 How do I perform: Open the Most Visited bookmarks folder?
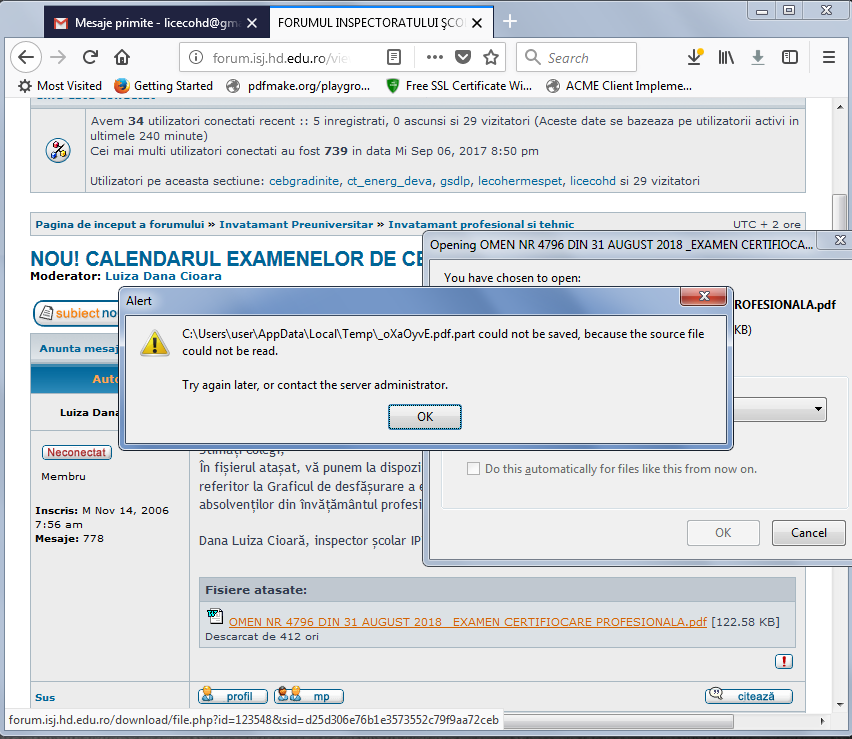(x=60, y=86)
